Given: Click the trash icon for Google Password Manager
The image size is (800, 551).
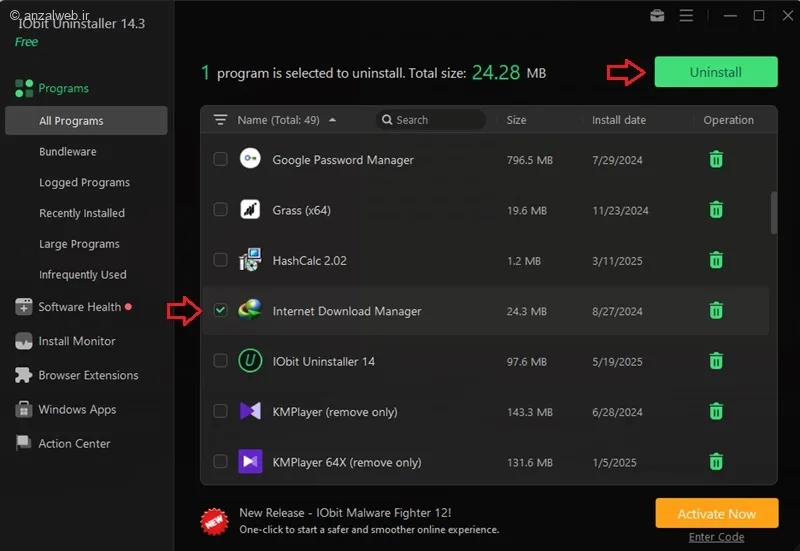Looking at the screenshot, I should click(716, 160).
